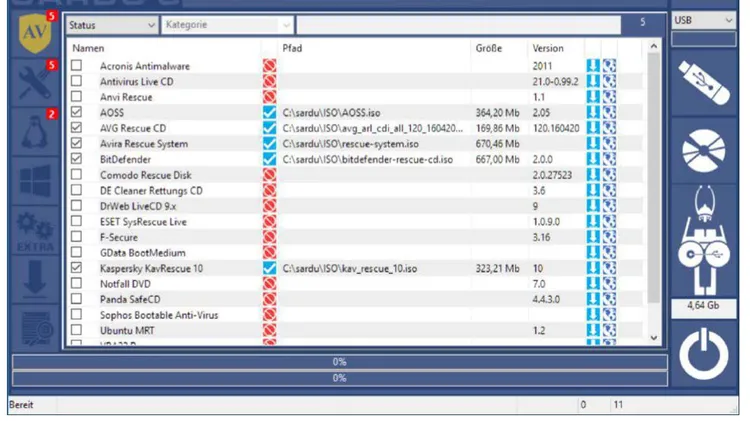
Task: Click the Bereit status bar text
Action: click(21, 405)
